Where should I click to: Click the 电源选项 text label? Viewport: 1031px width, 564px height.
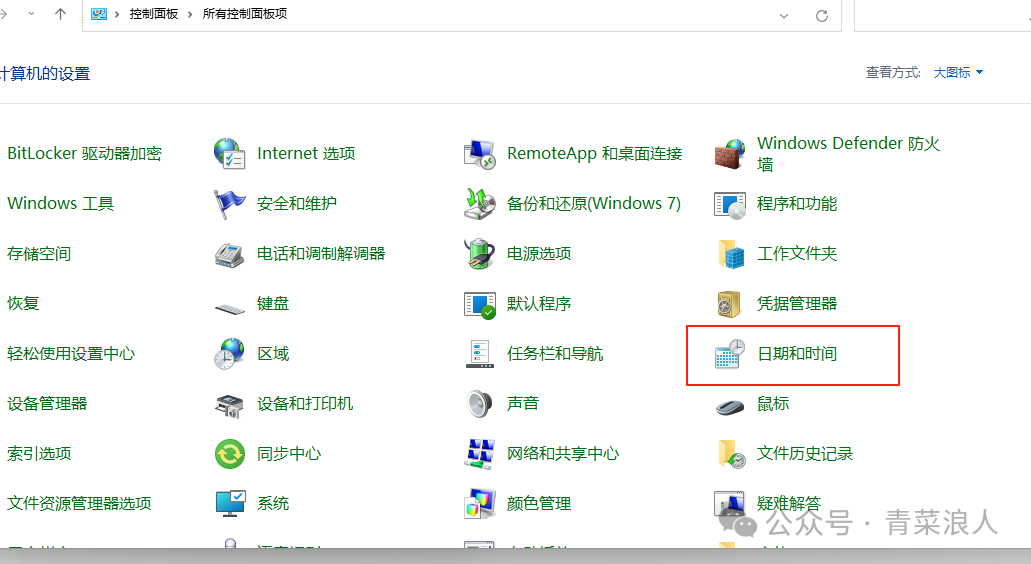(539, 254)
